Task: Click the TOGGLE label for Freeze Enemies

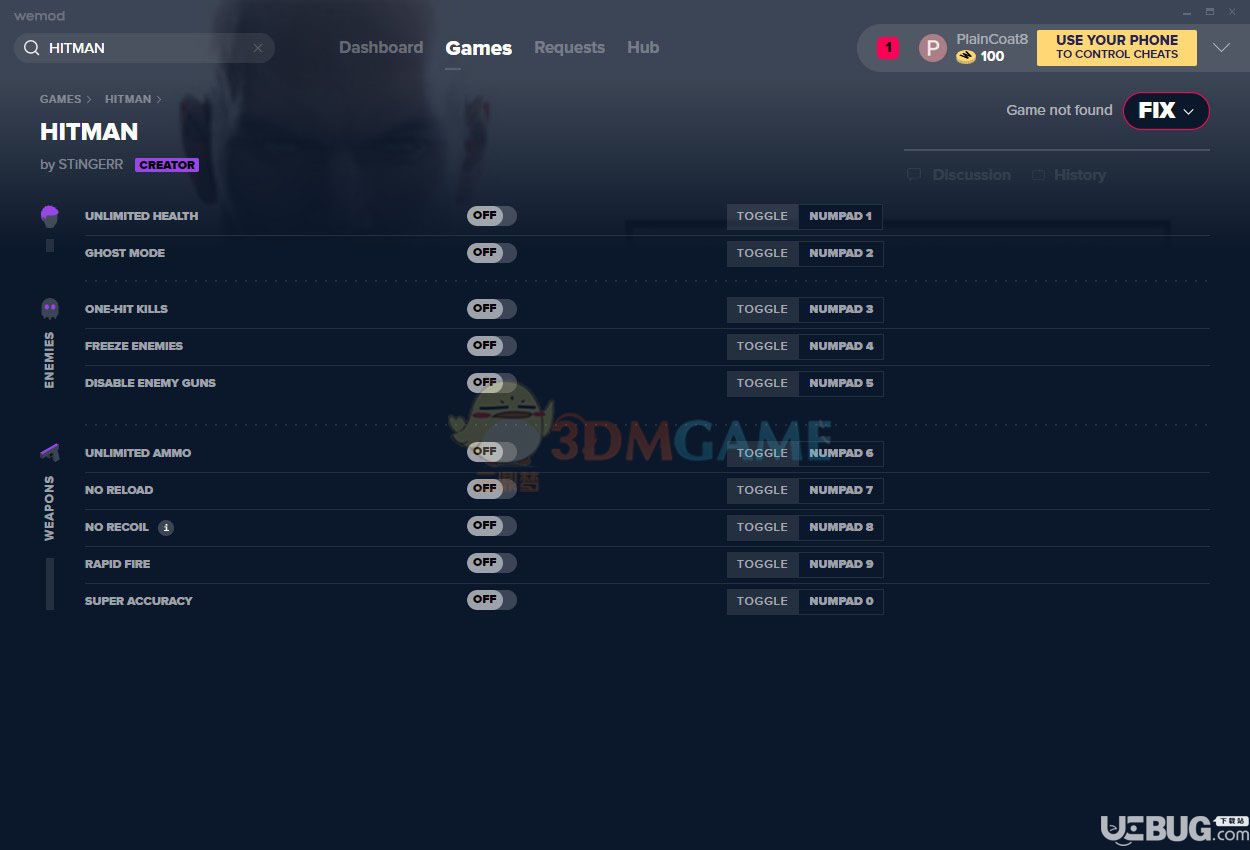Action: point(762,346)
